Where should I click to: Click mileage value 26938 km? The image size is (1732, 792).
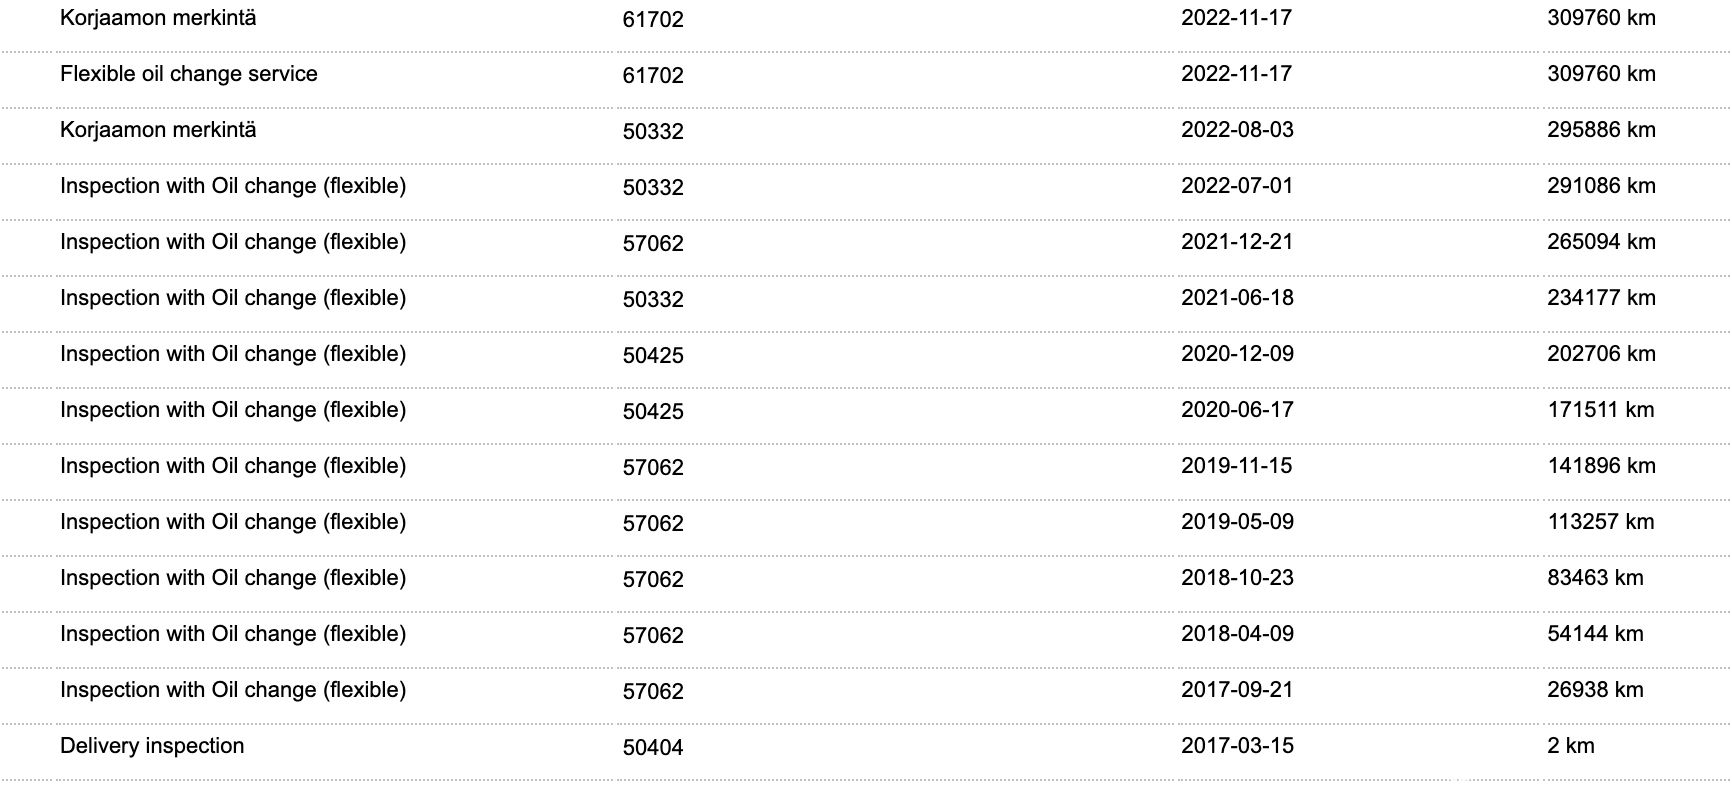point(1595,690)
